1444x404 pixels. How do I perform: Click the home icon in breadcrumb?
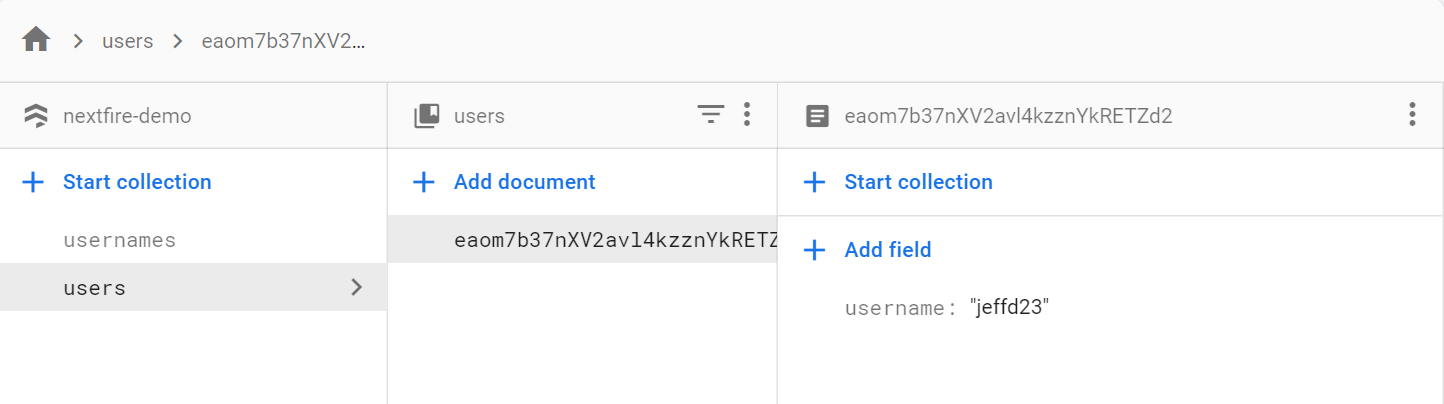tap(36, 41)
